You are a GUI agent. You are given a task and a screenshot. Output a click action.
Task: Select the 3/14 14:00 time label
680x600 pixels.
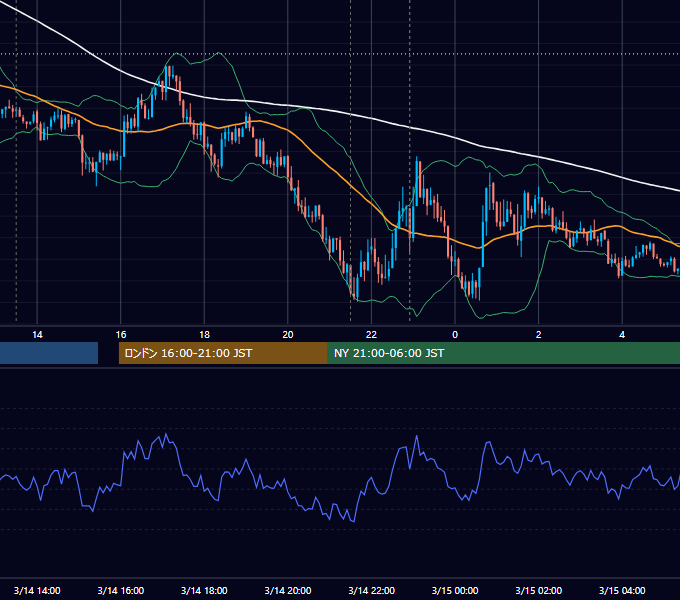tap(37, 590)
